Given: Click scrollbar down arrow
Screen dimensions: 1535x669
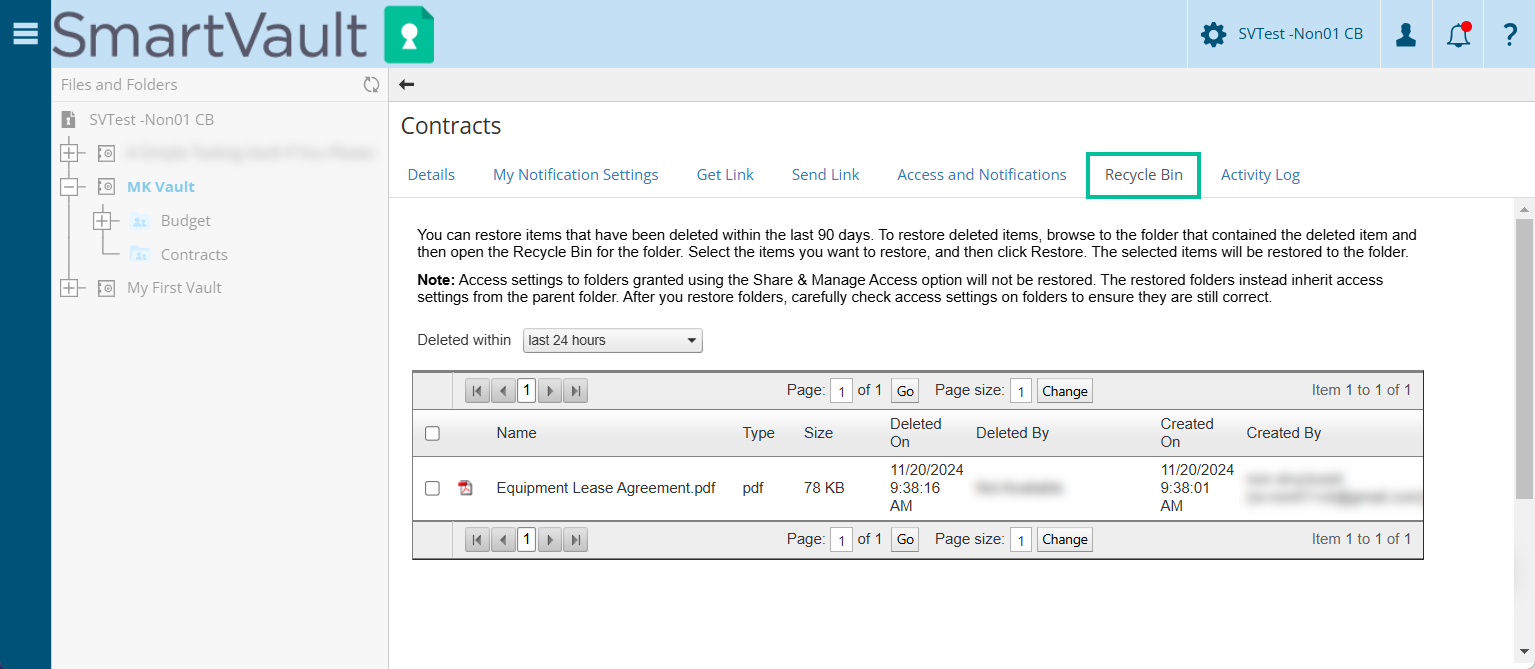Looking at the screenshot, I should click(1525, 652).
